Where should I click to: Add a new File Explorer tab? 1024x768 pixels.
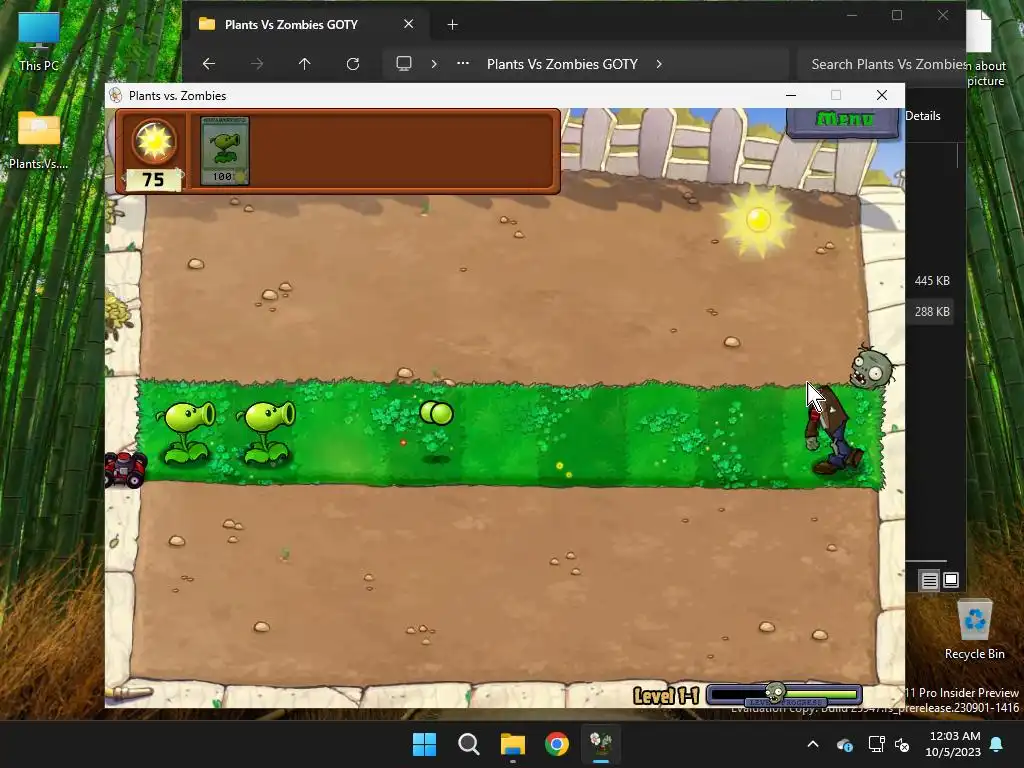point(452,25)
